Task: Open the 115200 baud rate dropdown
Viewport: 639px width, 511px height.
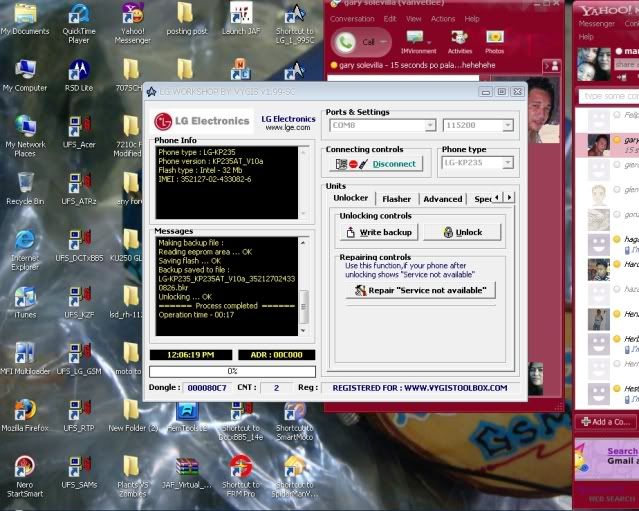Action: [508, 125]
